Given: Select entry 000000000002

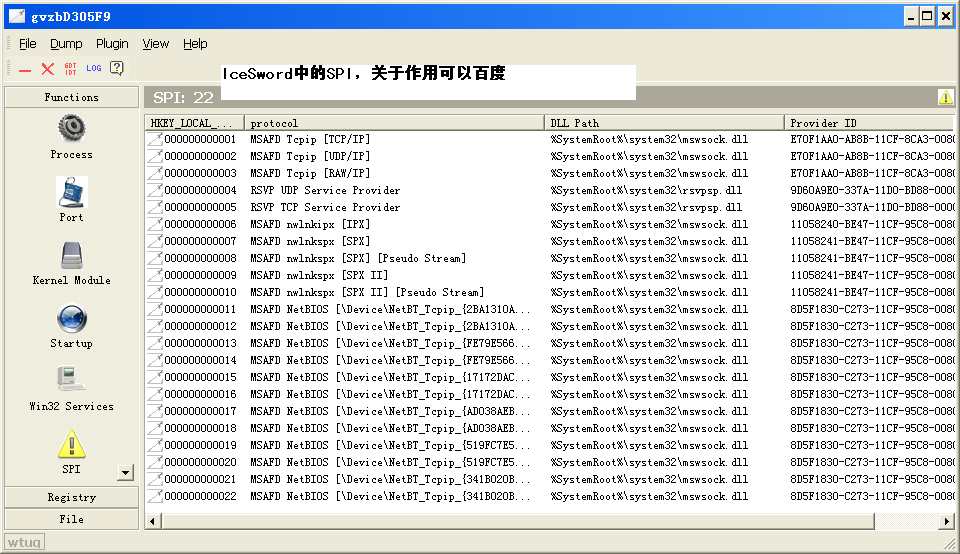Looking at the screenshot, I should pyautogui.click(x=200, y=157).
